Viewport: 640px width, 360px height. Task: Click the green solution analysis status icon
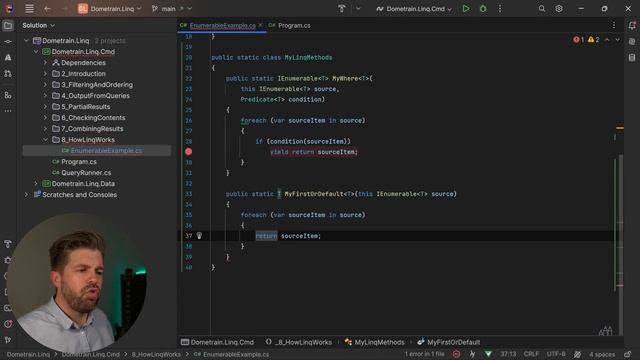click(488, 354)
